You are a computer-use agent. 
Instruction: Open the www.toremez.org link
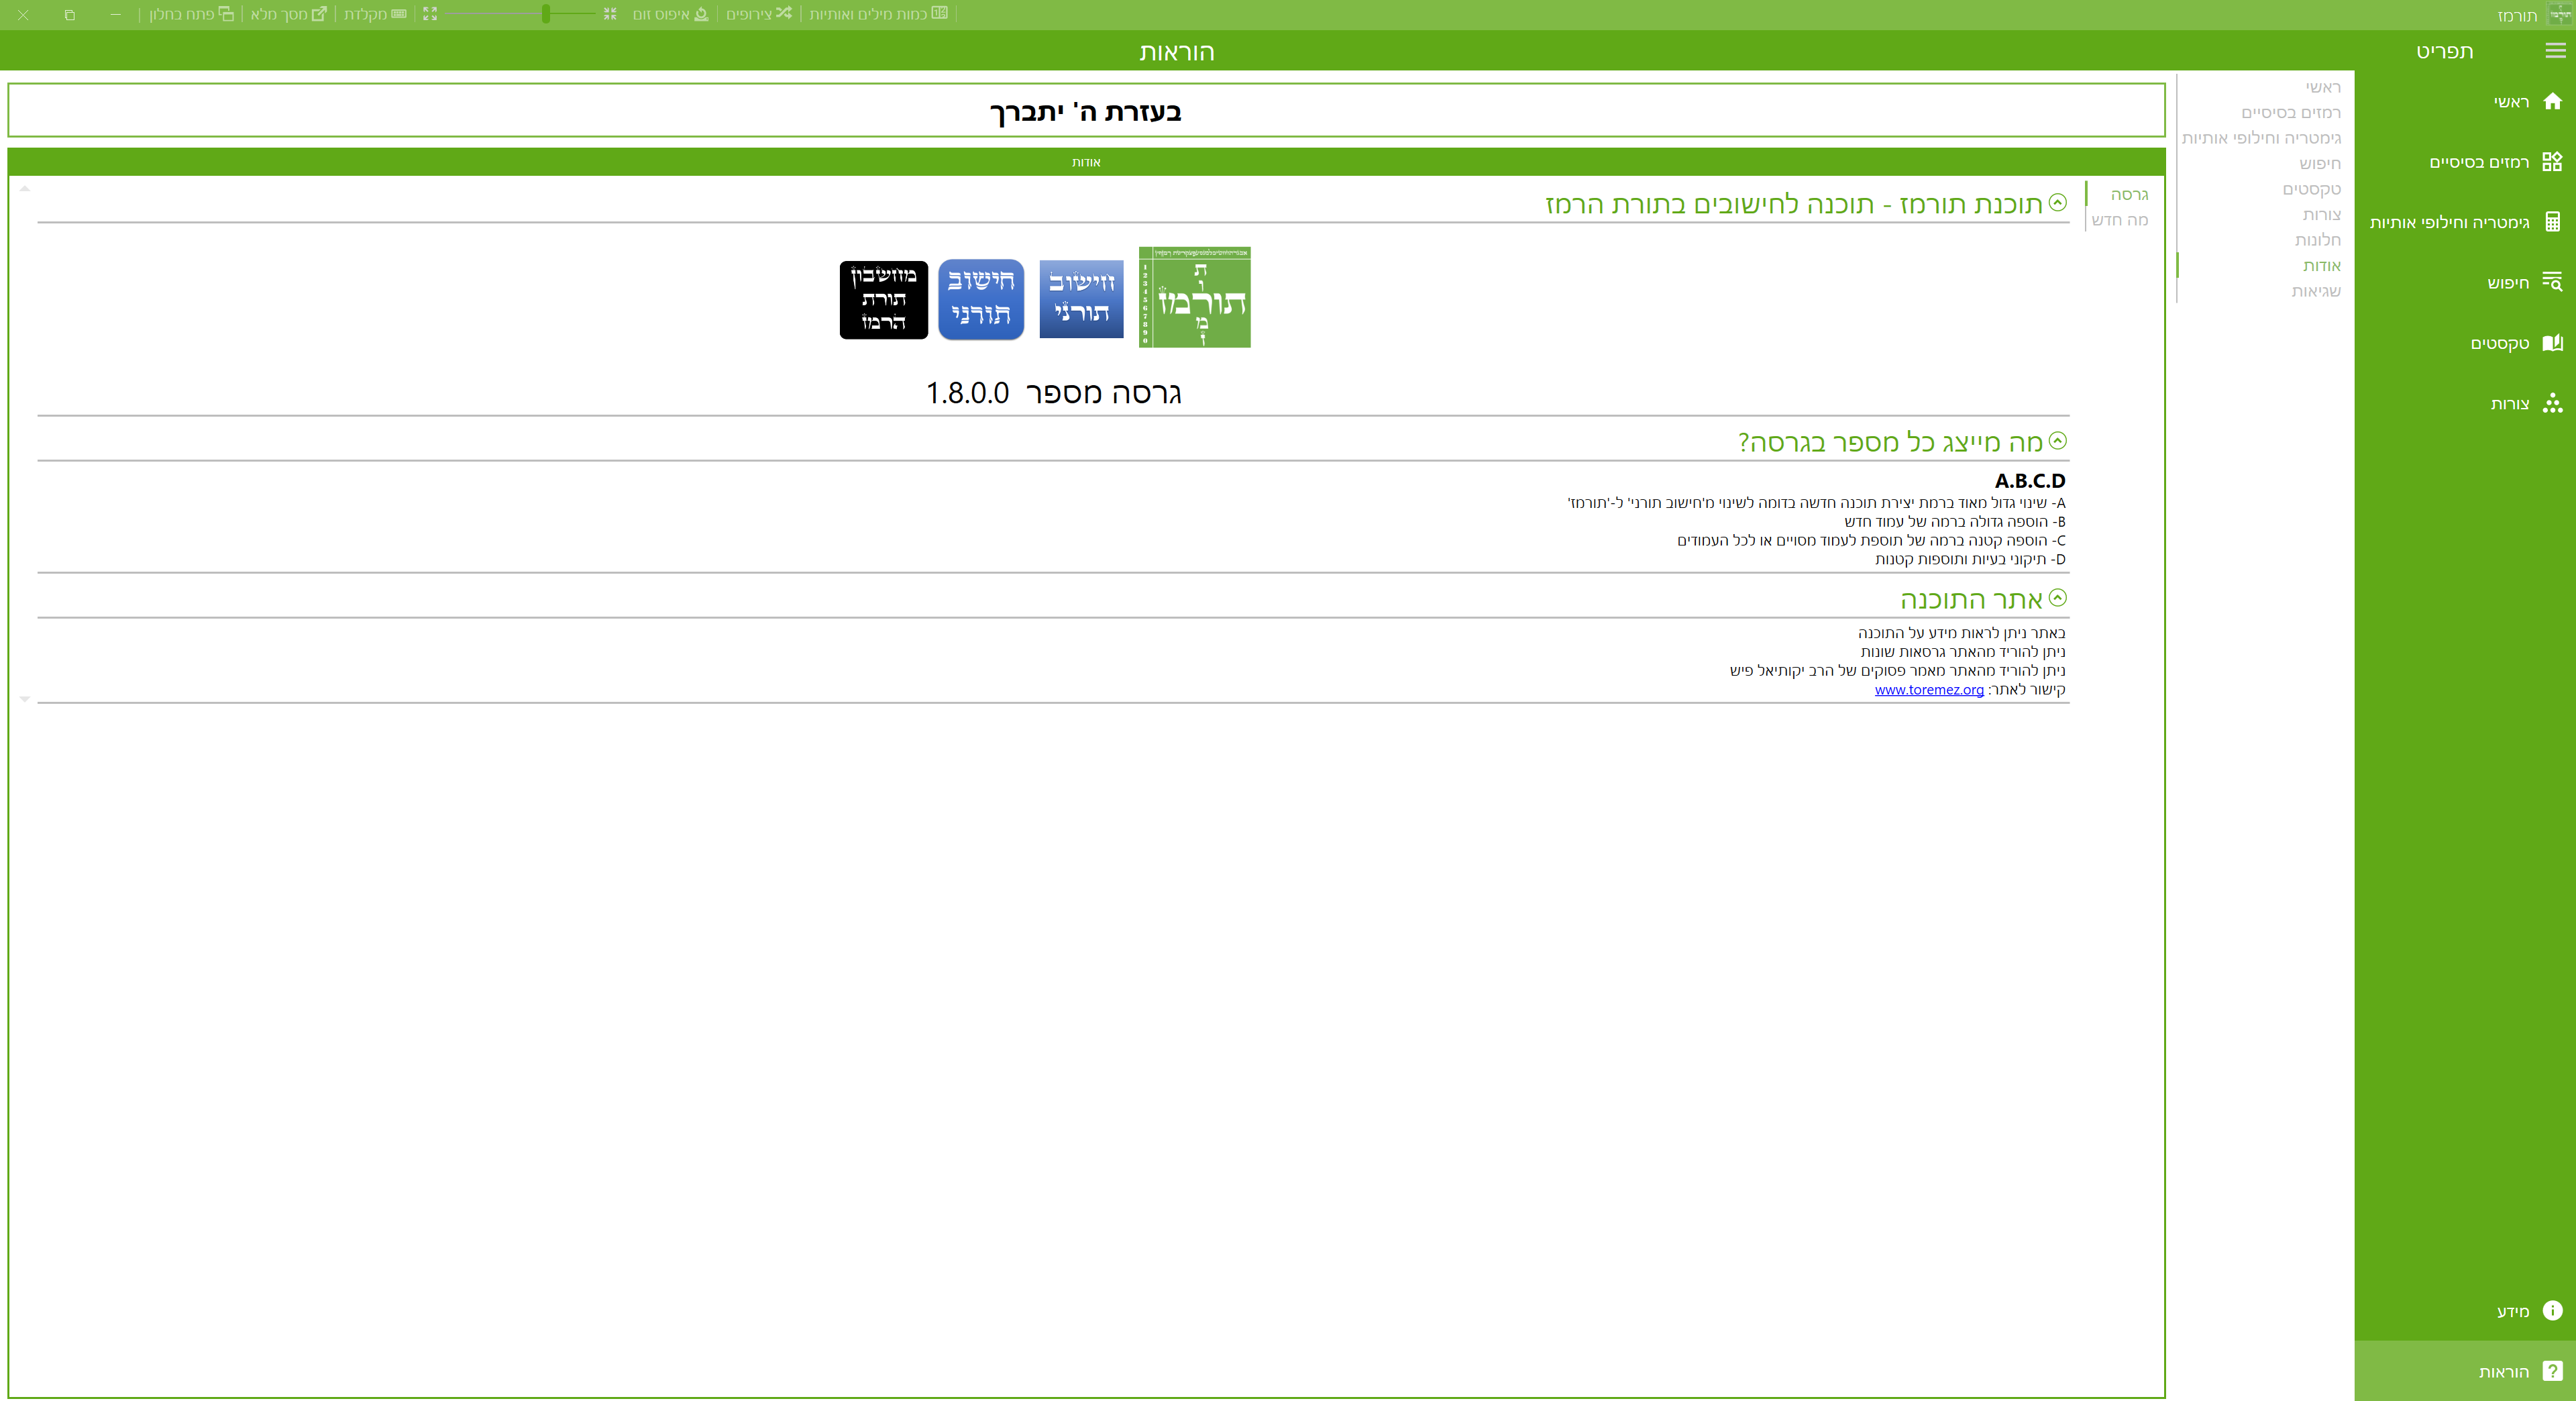[1928, 690]
